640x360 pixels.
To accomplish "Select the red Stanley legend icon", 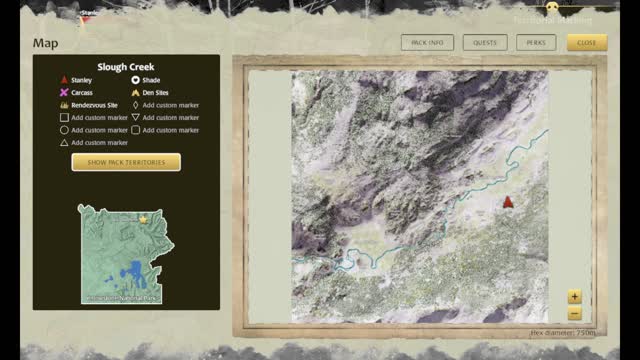I will [x=64, y=80].
